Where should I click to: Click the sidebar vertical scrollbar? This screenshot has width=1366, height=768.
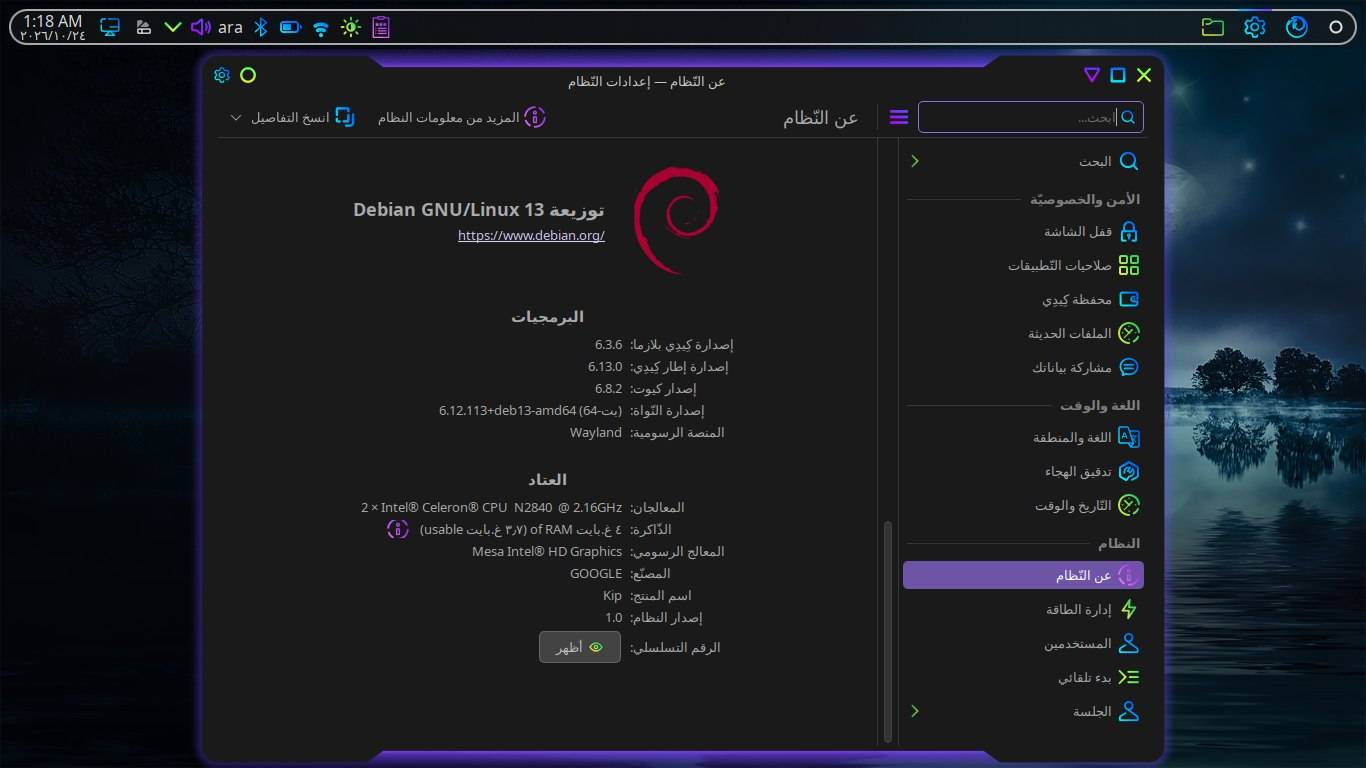click(887, 630)
